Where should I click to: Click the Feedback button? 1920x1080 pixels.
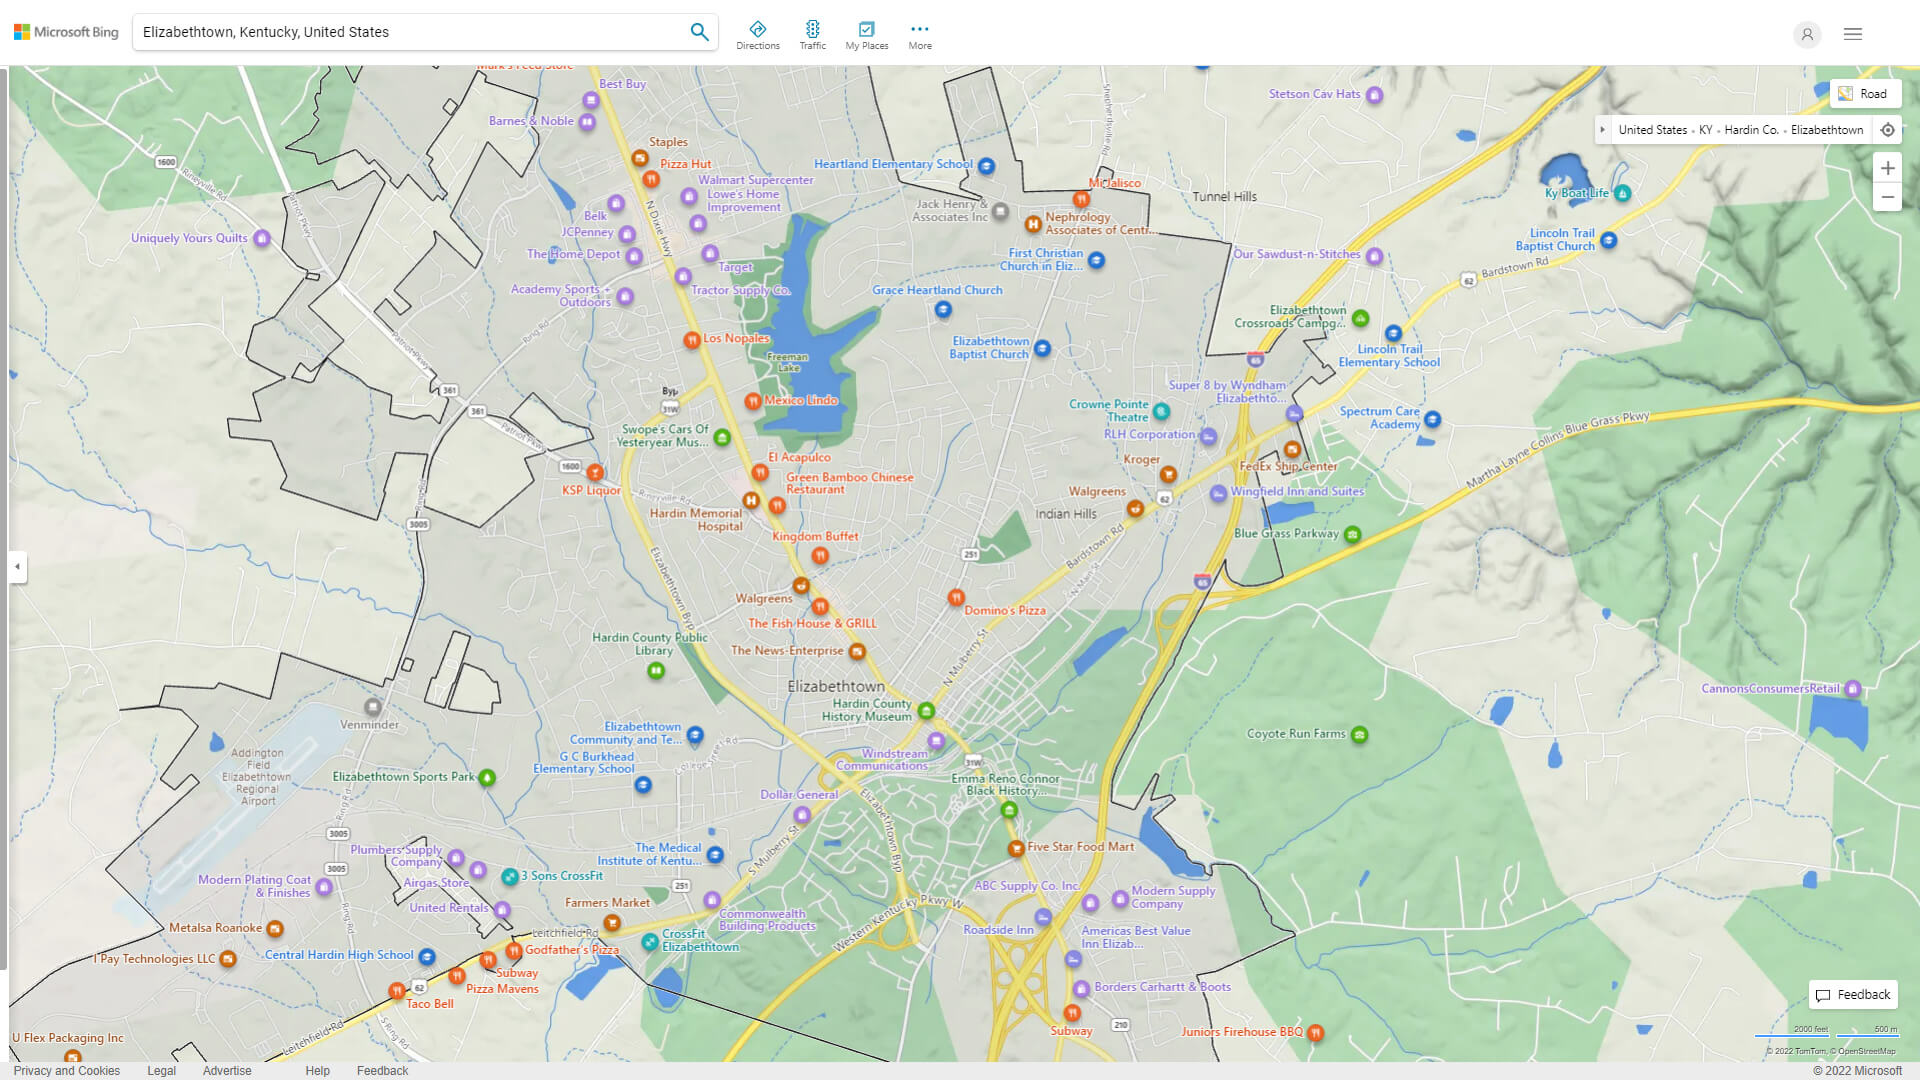tap(1852, 994)
